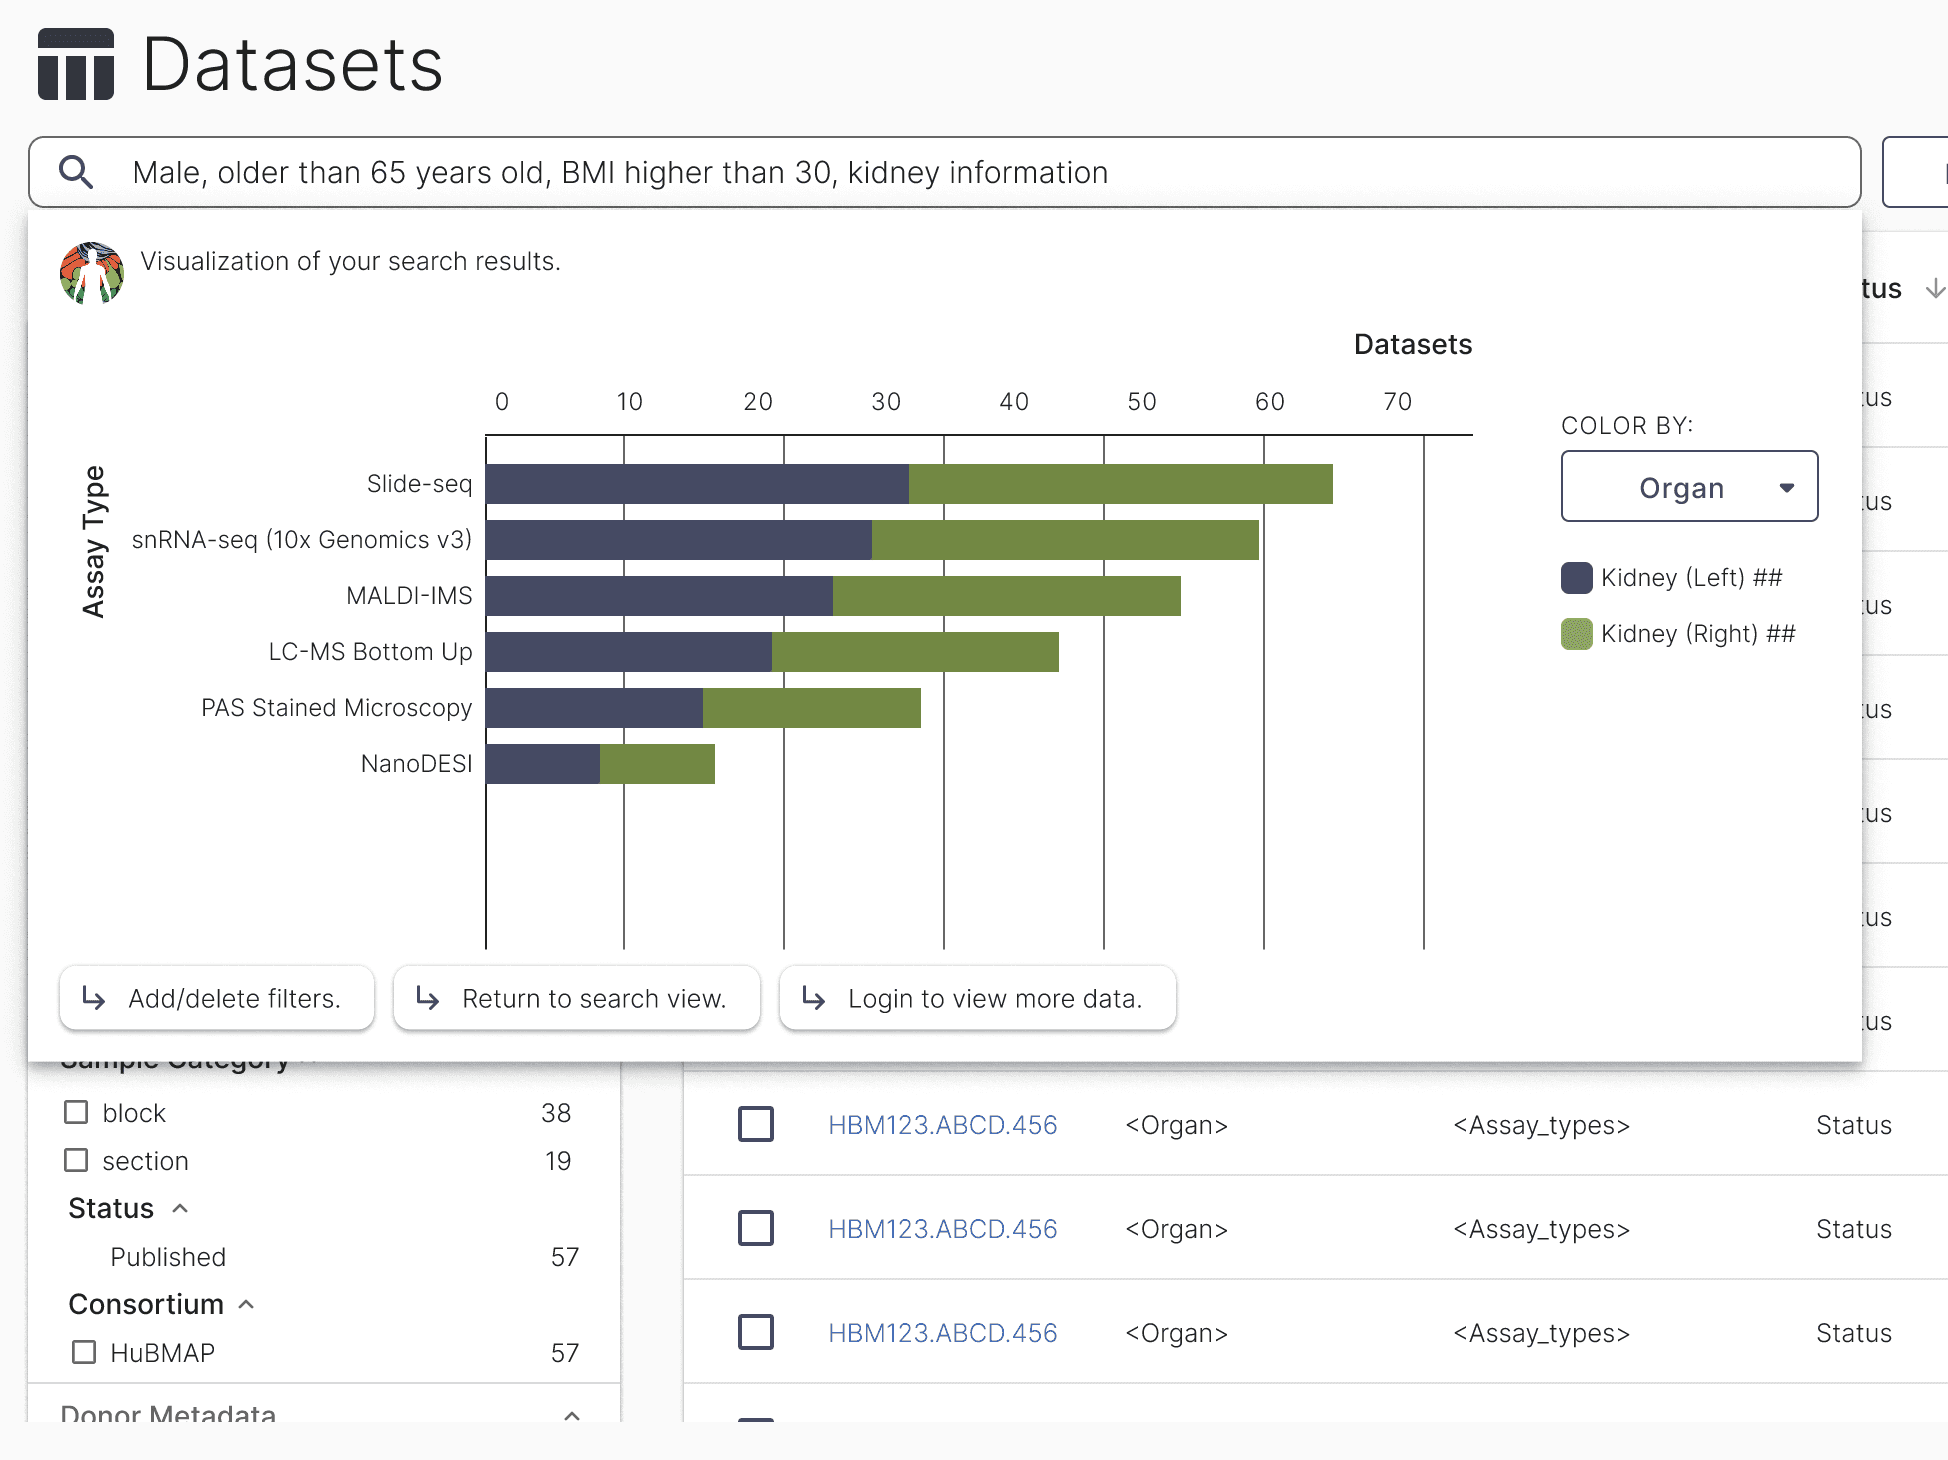This screenshot has height=1460, width=1948.
Task: Open the Color By Organ dropdown
Action: coord(1689,487)
